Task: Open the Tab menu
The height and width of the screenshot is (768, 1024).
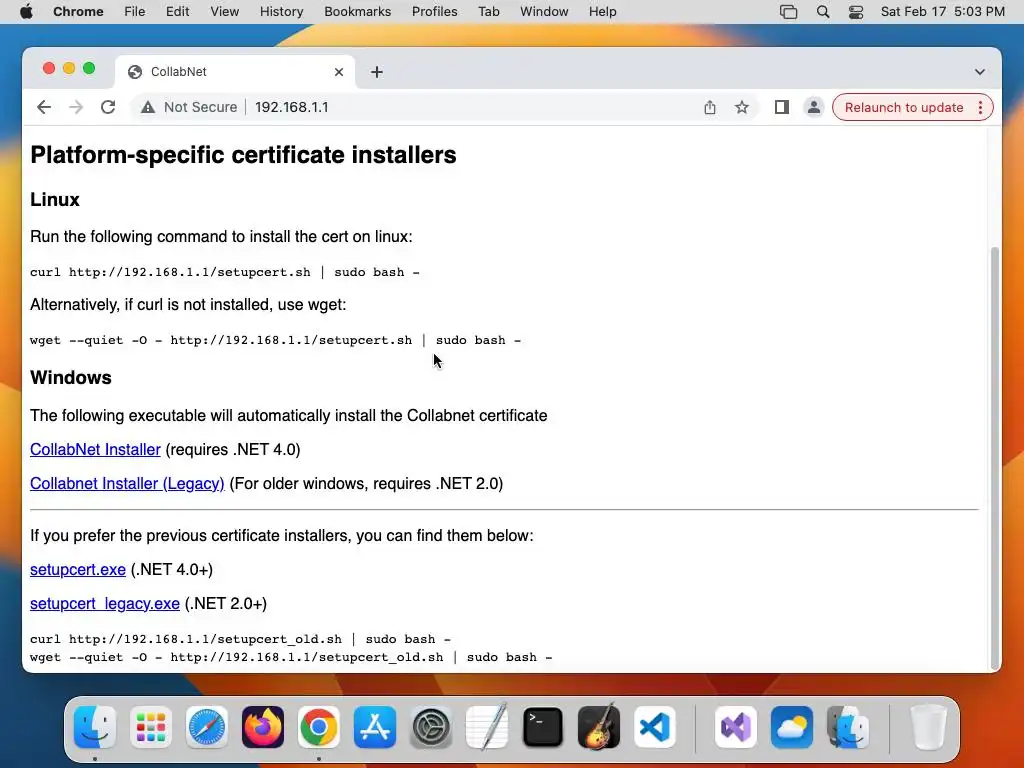Action: (488, 12)
